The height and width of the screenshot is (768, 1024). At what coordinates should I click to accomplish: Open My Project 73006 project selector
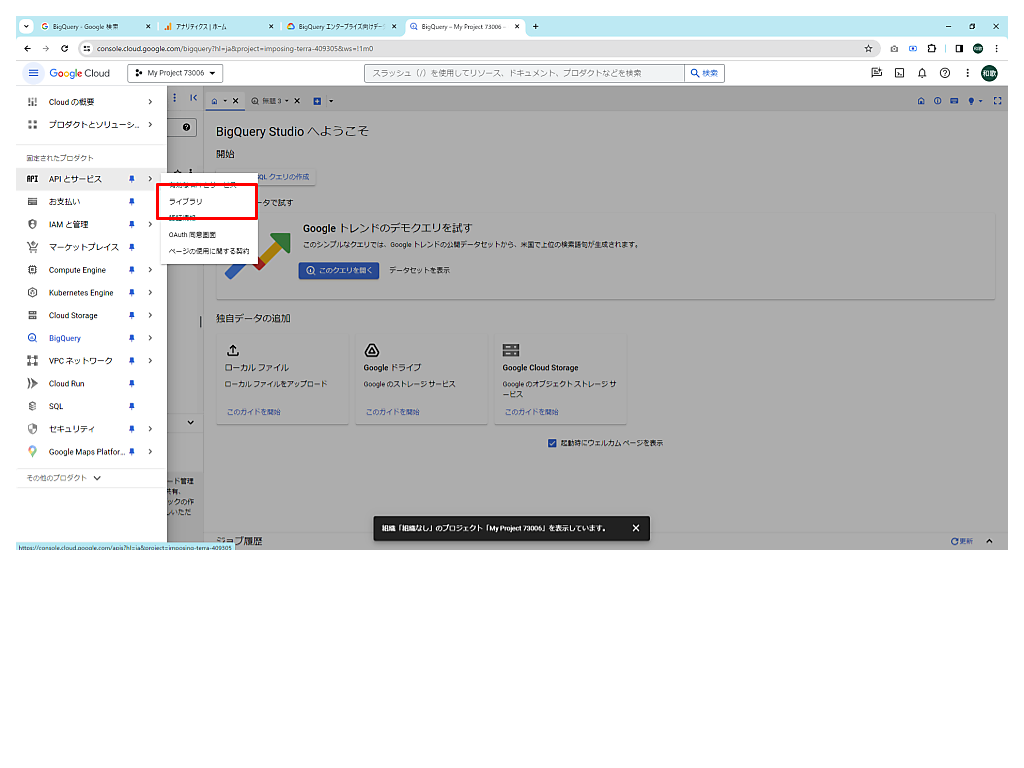pyautogui.click(x=175, y=73)
